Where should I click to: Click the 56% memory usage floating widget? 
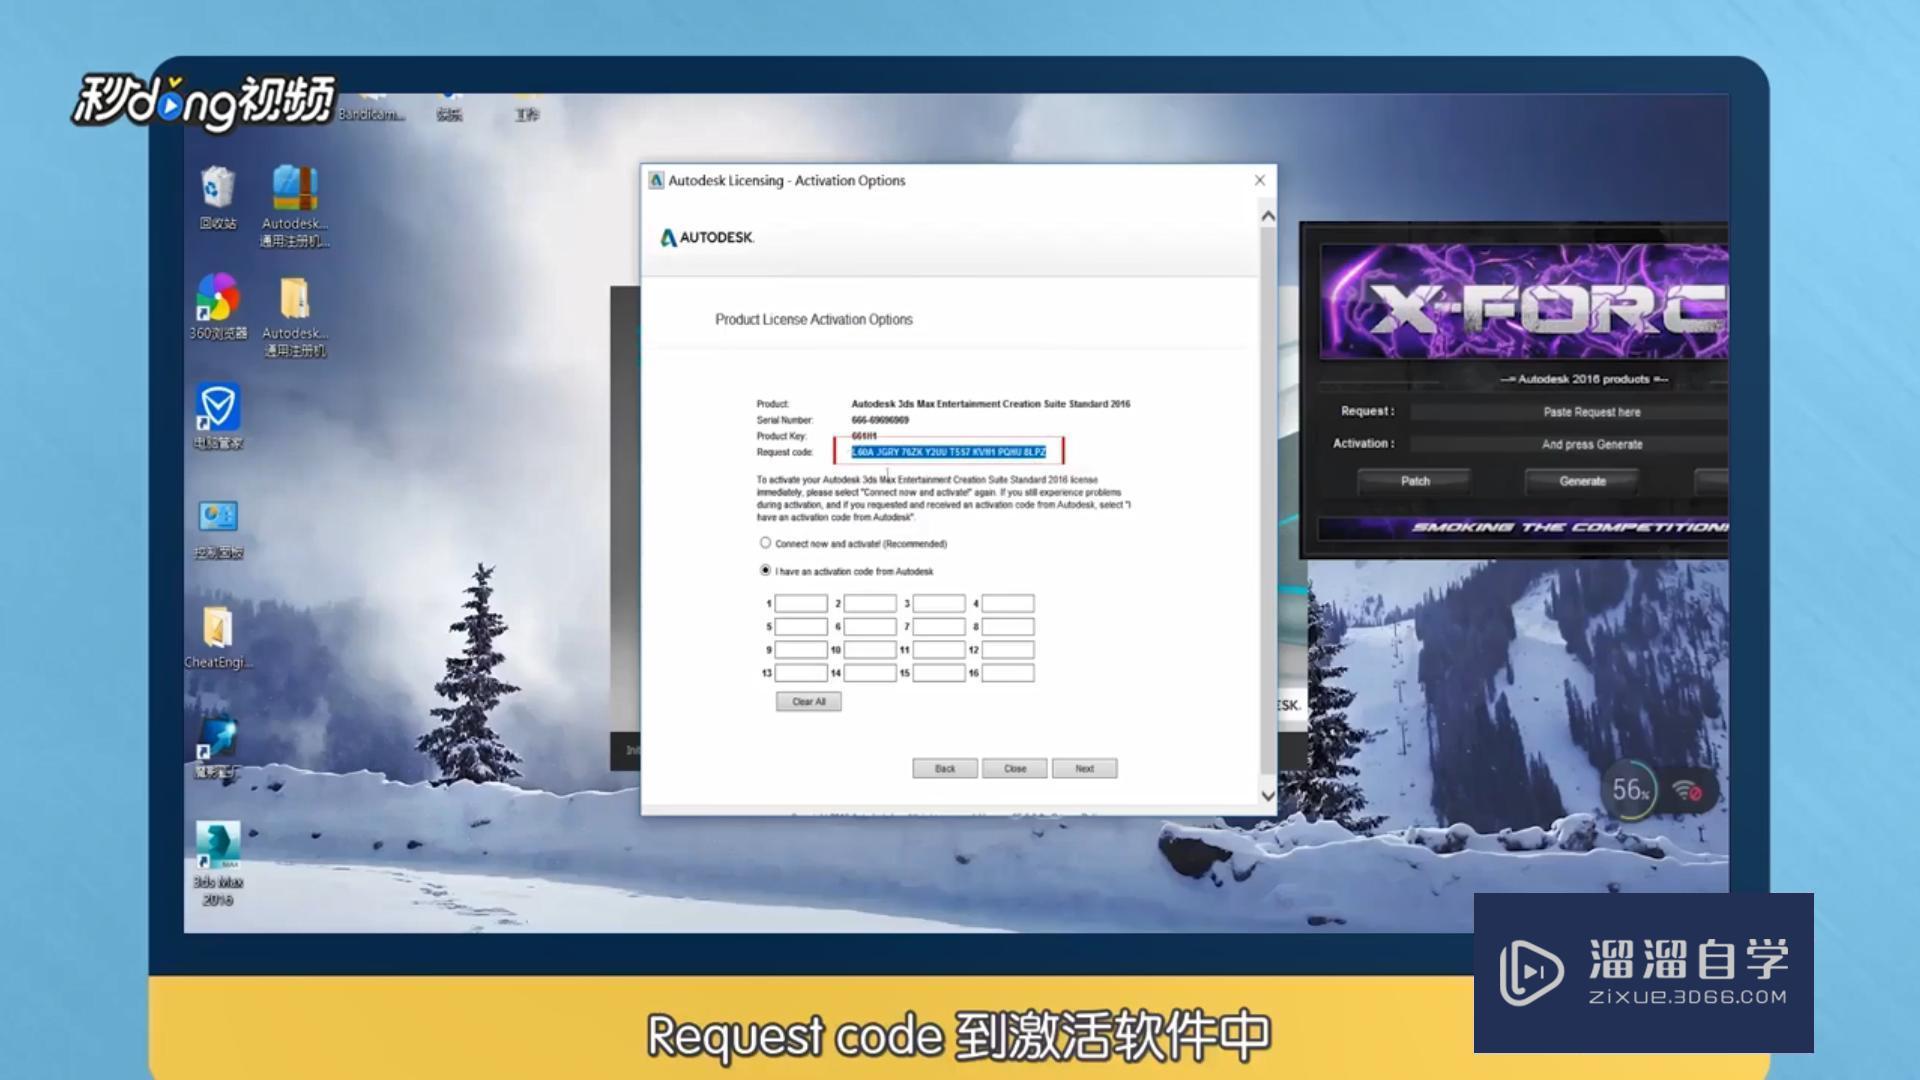pyautogui.click(x=1631, y=791)
